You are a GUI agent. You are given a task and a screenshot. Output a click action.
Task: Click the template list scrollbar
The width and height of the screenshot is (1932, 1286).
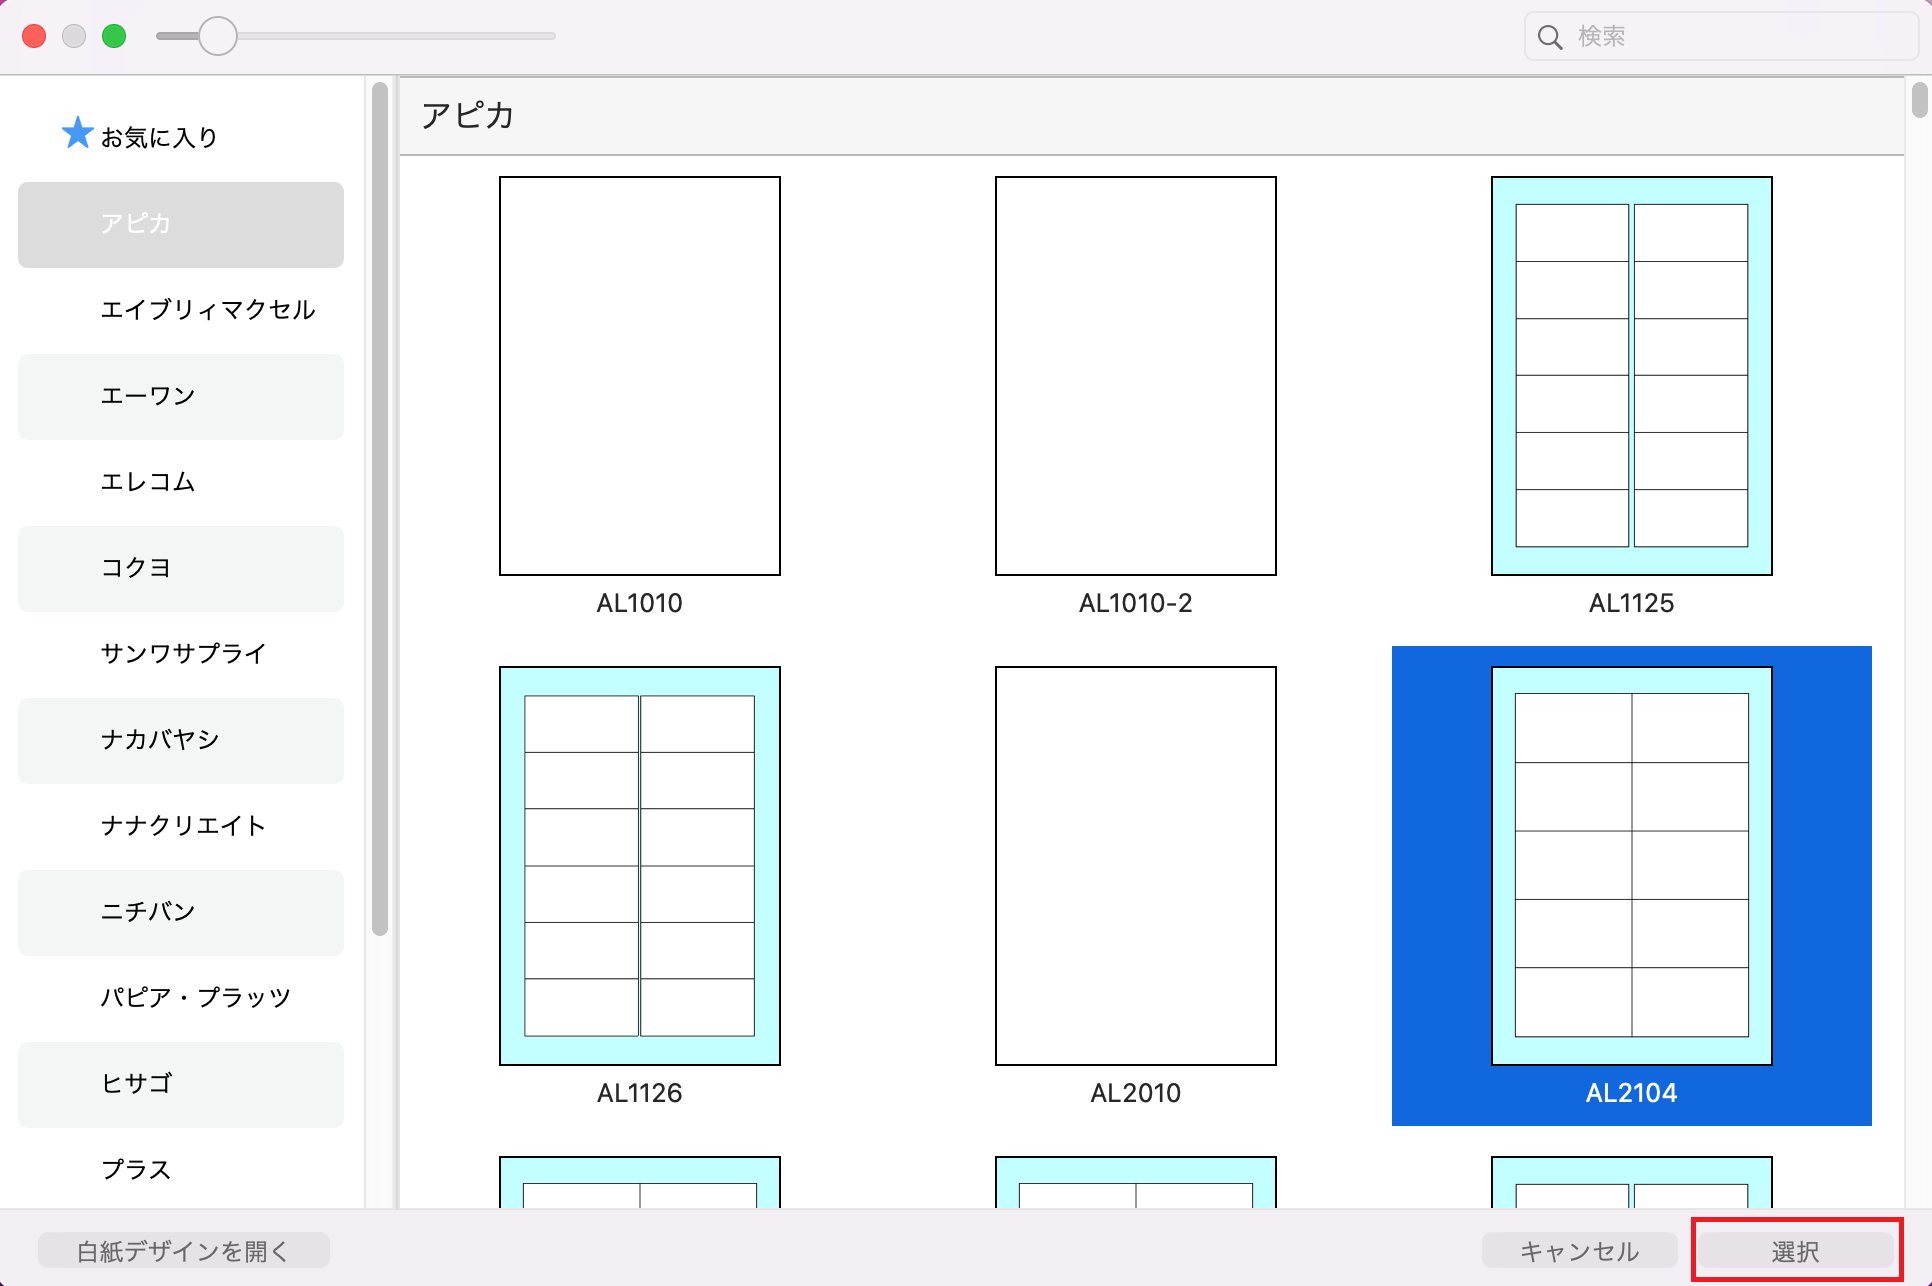1919,101
